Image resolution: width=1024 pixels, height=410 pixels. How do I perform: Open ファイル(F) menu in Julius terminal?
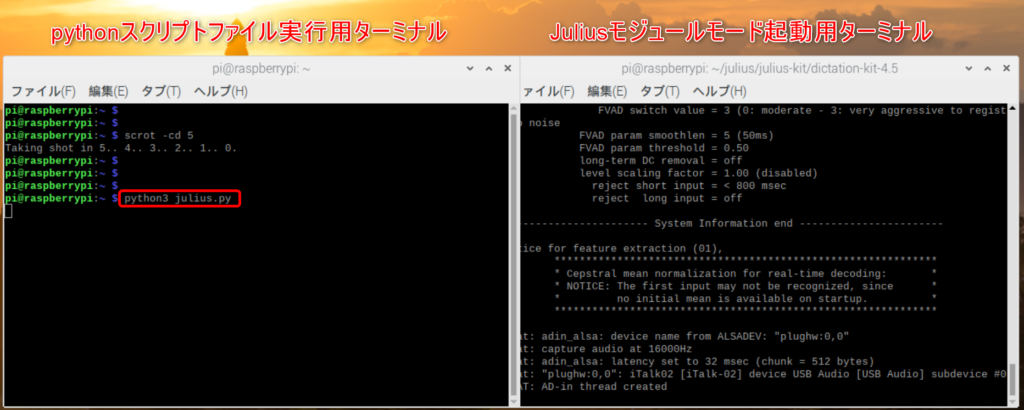548,91
